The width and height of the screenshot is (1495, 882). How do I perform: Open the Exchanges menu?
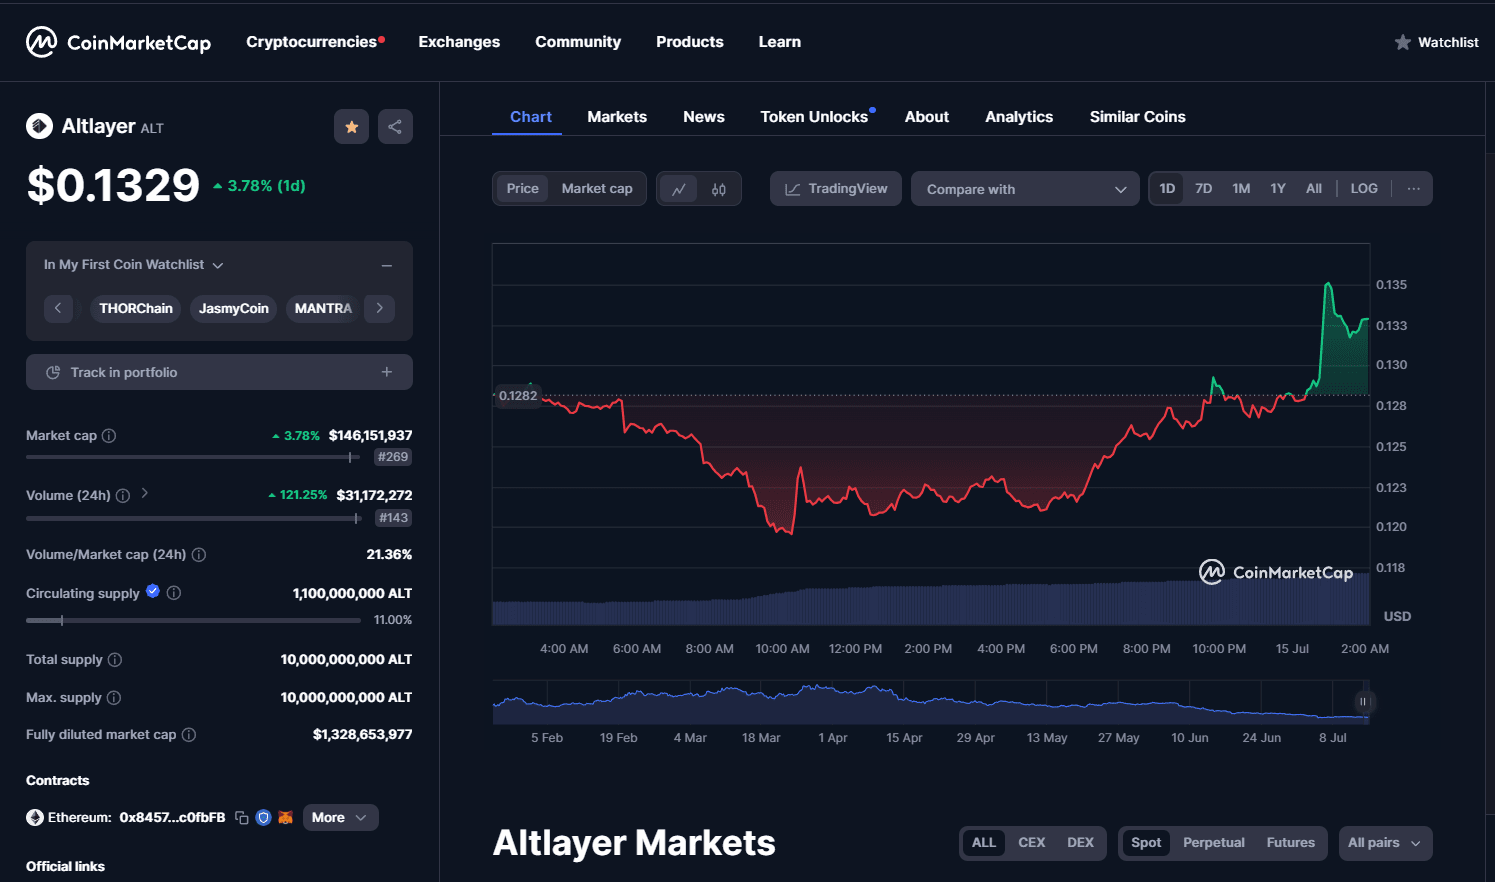point(459,42)
